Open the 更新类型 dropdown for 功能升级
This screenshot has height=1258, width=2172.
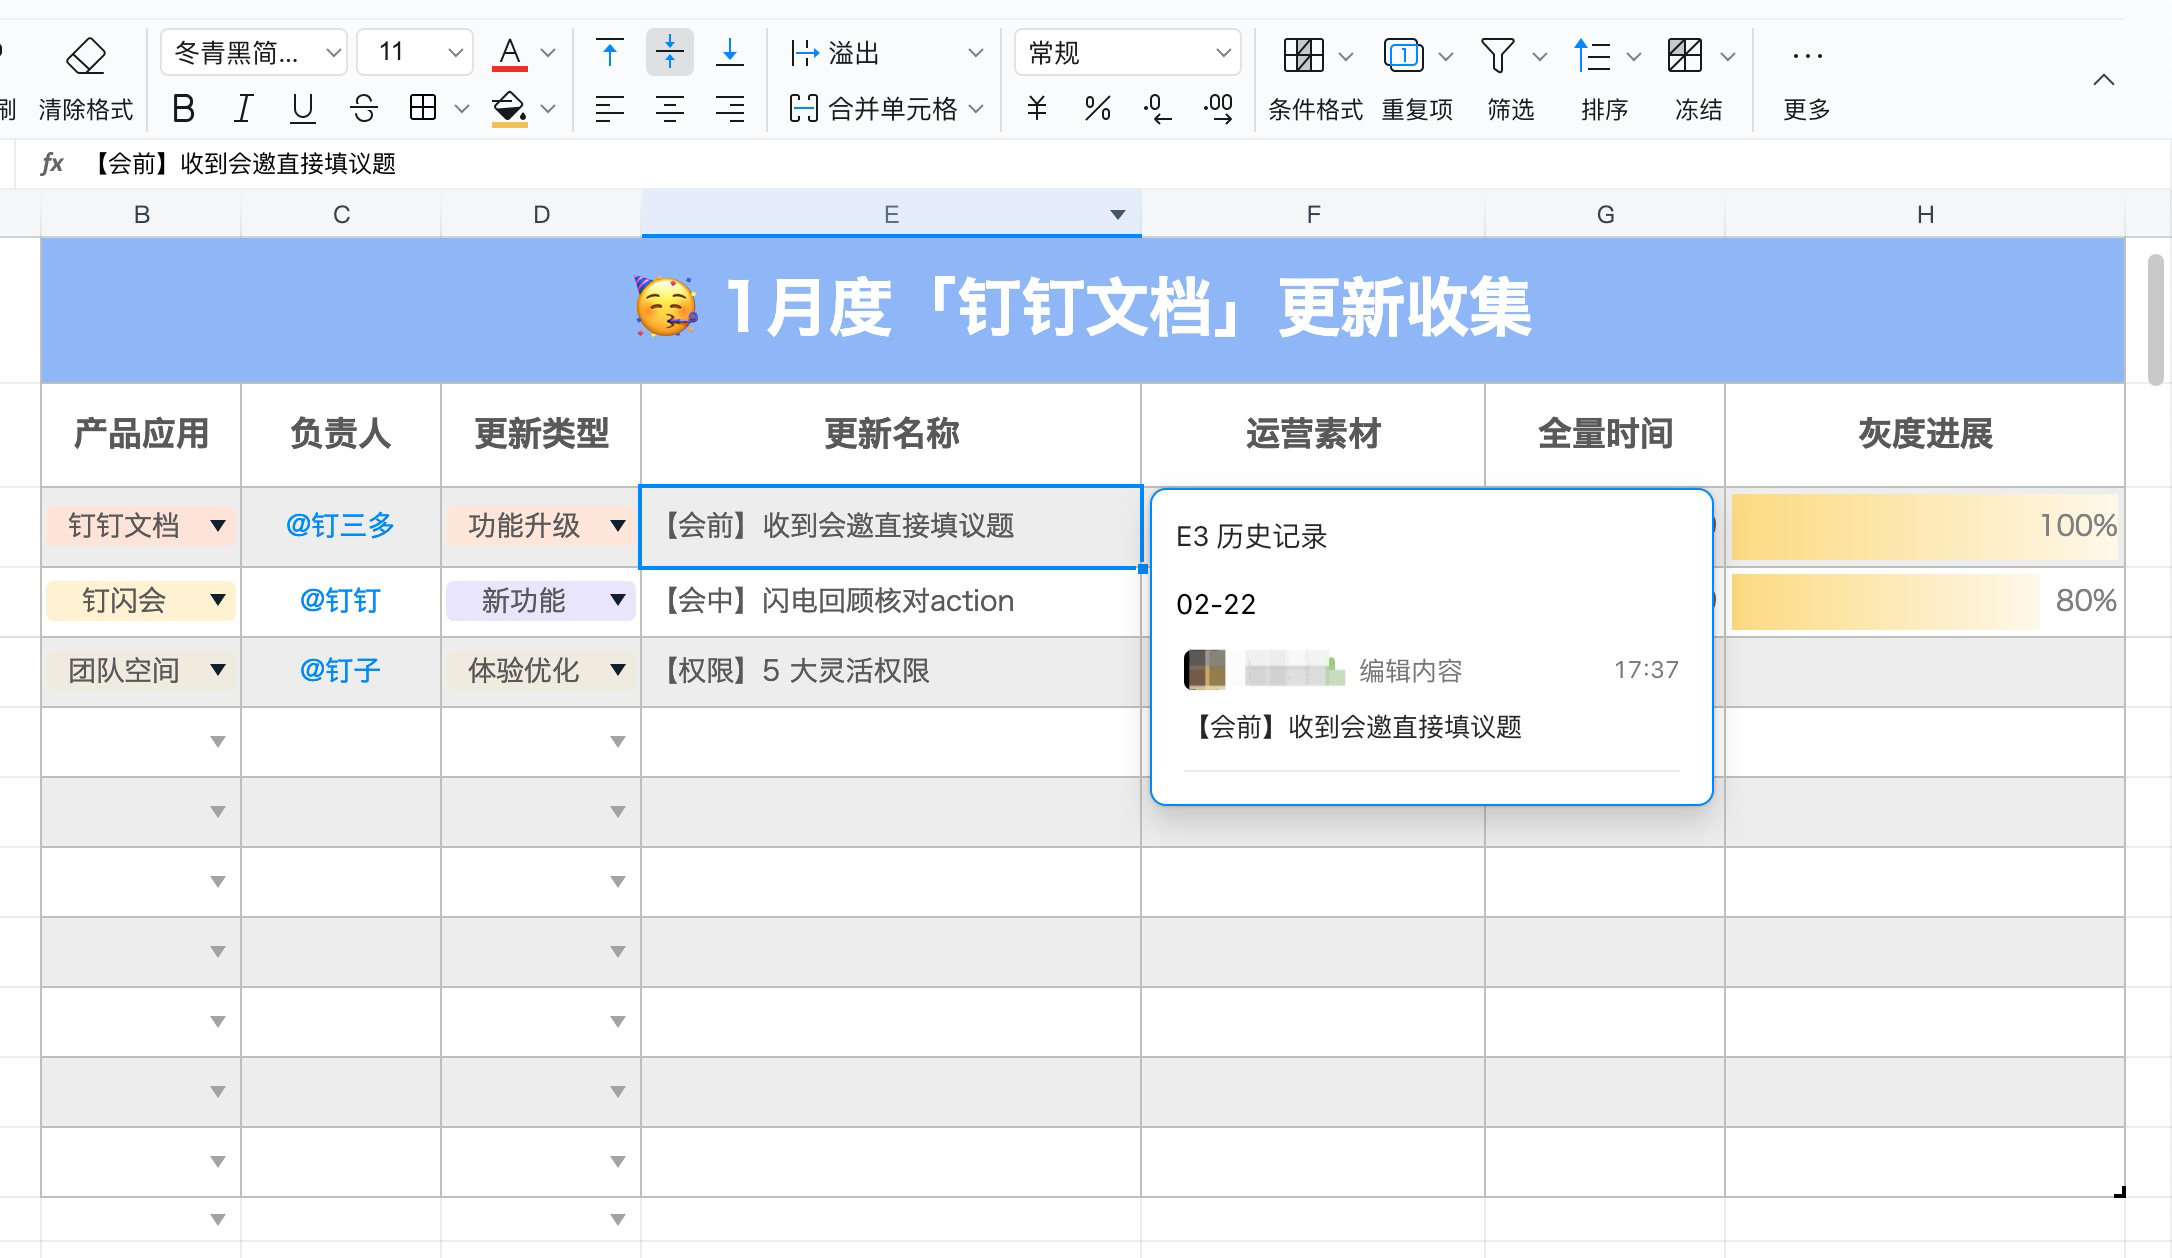[x=618, y=526]
